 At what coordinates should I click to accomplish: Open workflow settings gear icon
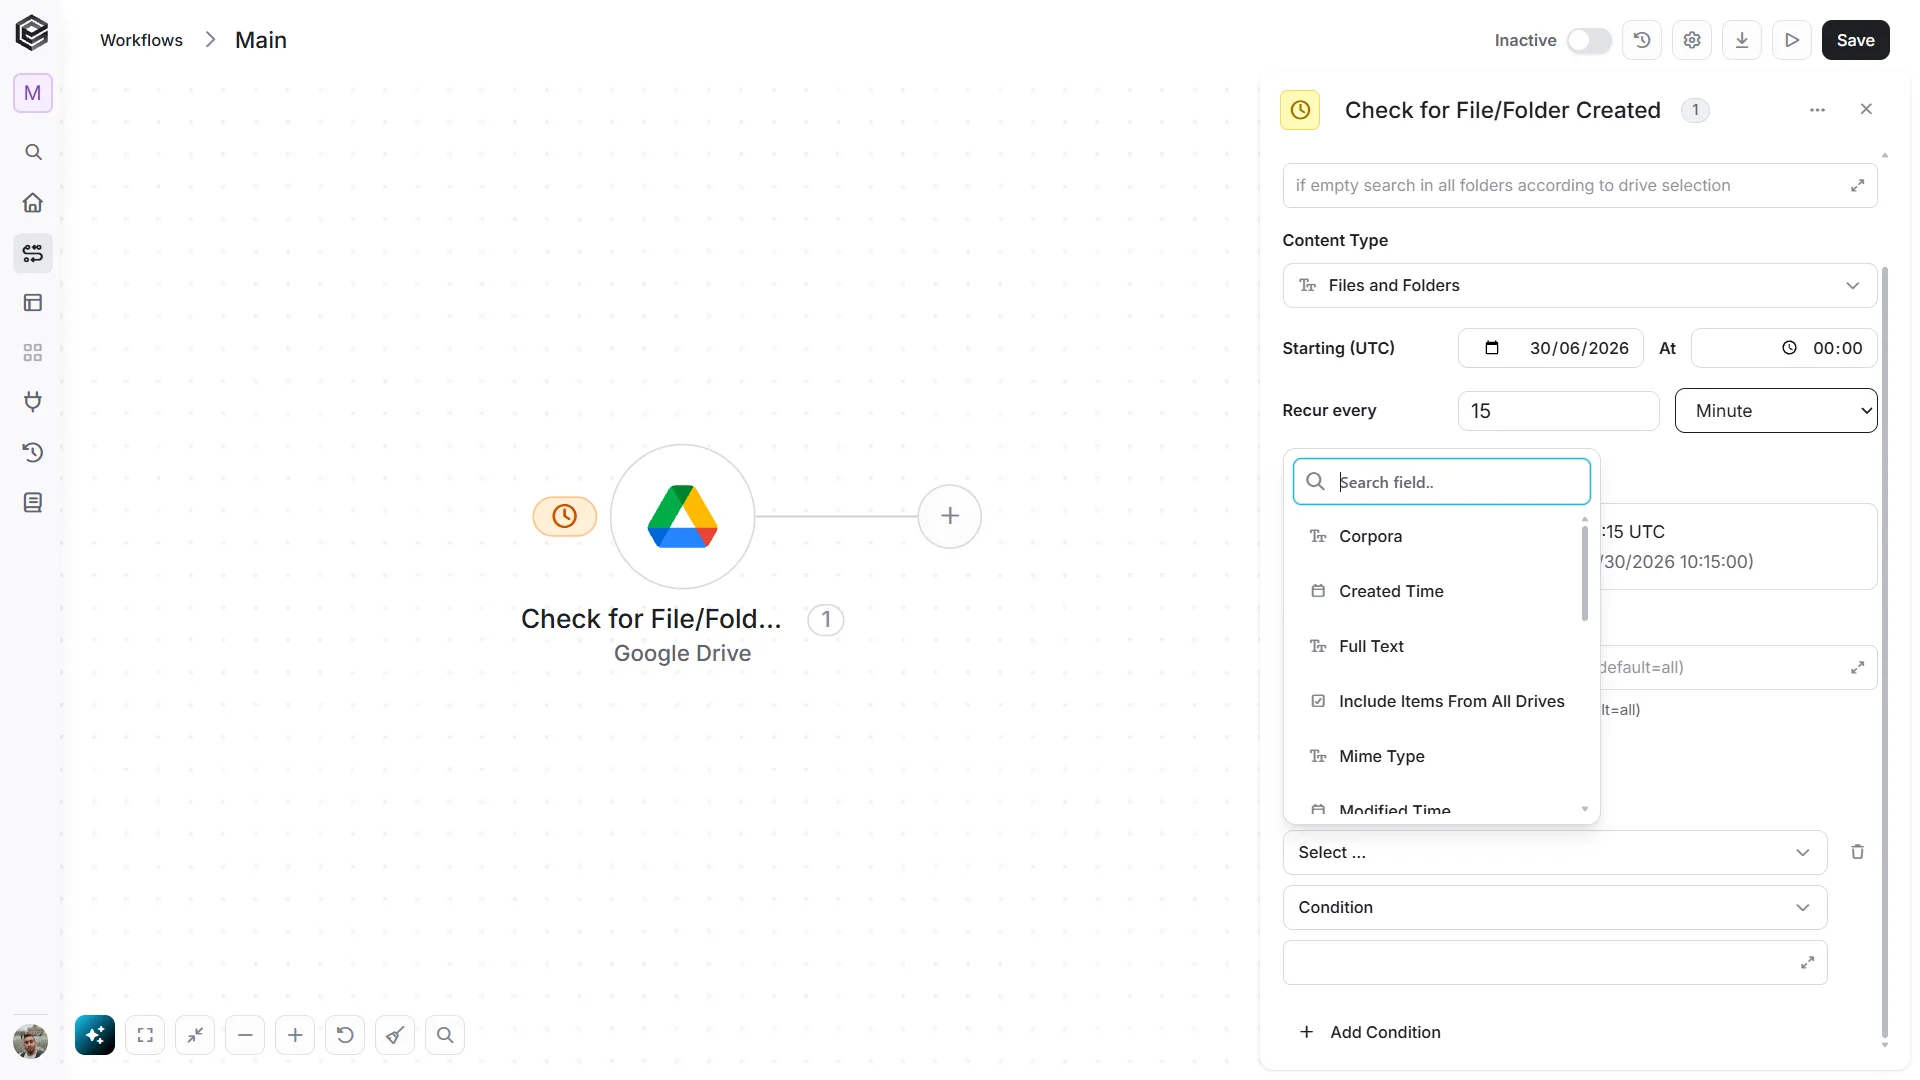(1692, 40)
